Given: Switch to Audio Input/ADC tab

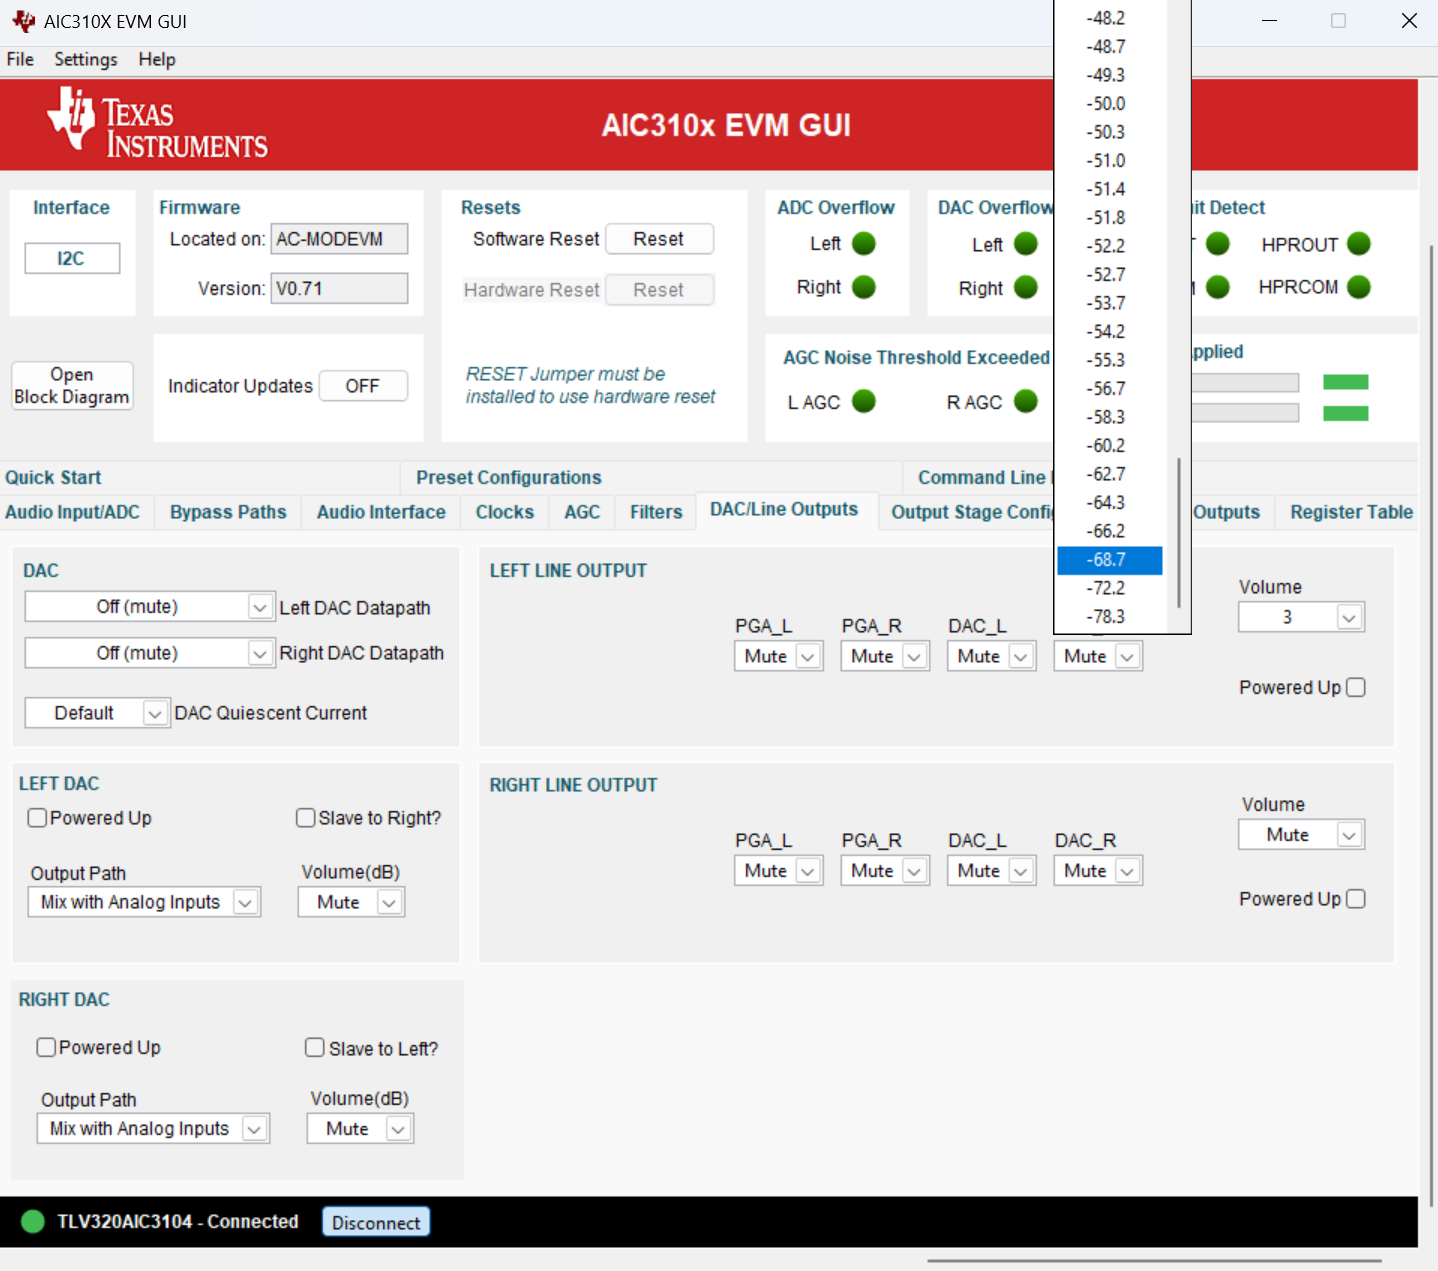Looking at the screenshot, I should 73,512.
